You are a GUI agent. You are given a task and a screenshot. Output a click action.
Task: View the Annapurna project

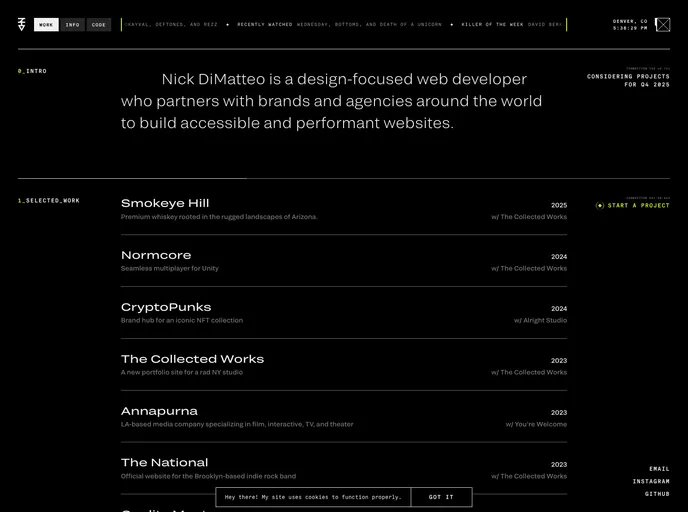tap(159, 411)
